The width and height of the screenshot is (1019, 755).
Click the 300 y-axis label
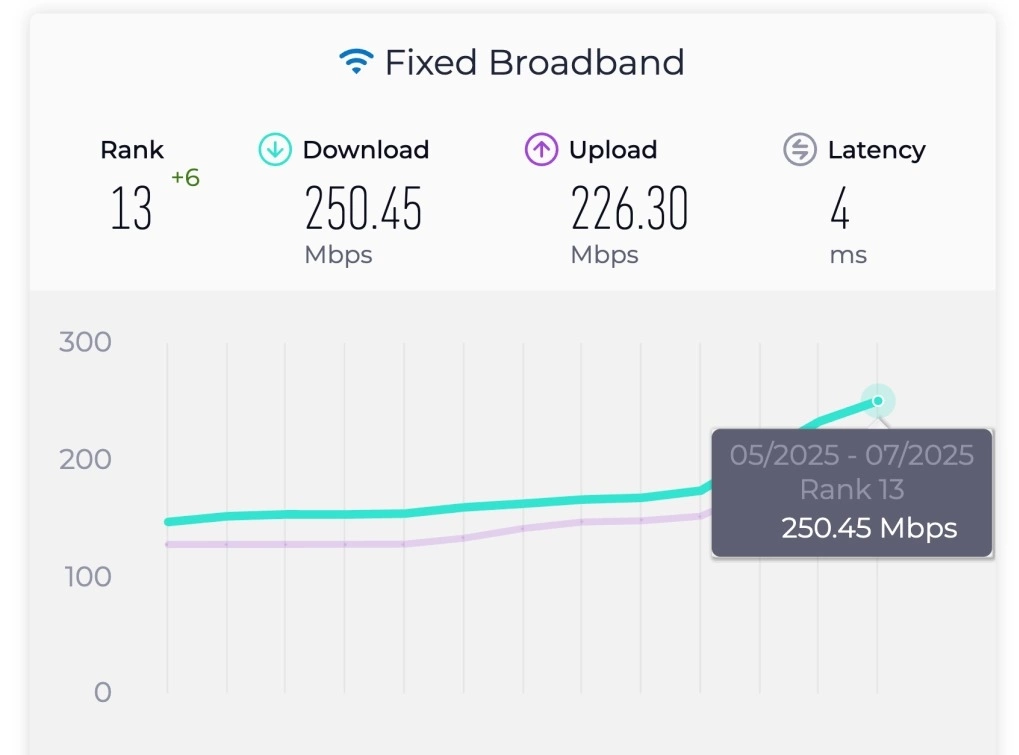[x=86, y=342]
